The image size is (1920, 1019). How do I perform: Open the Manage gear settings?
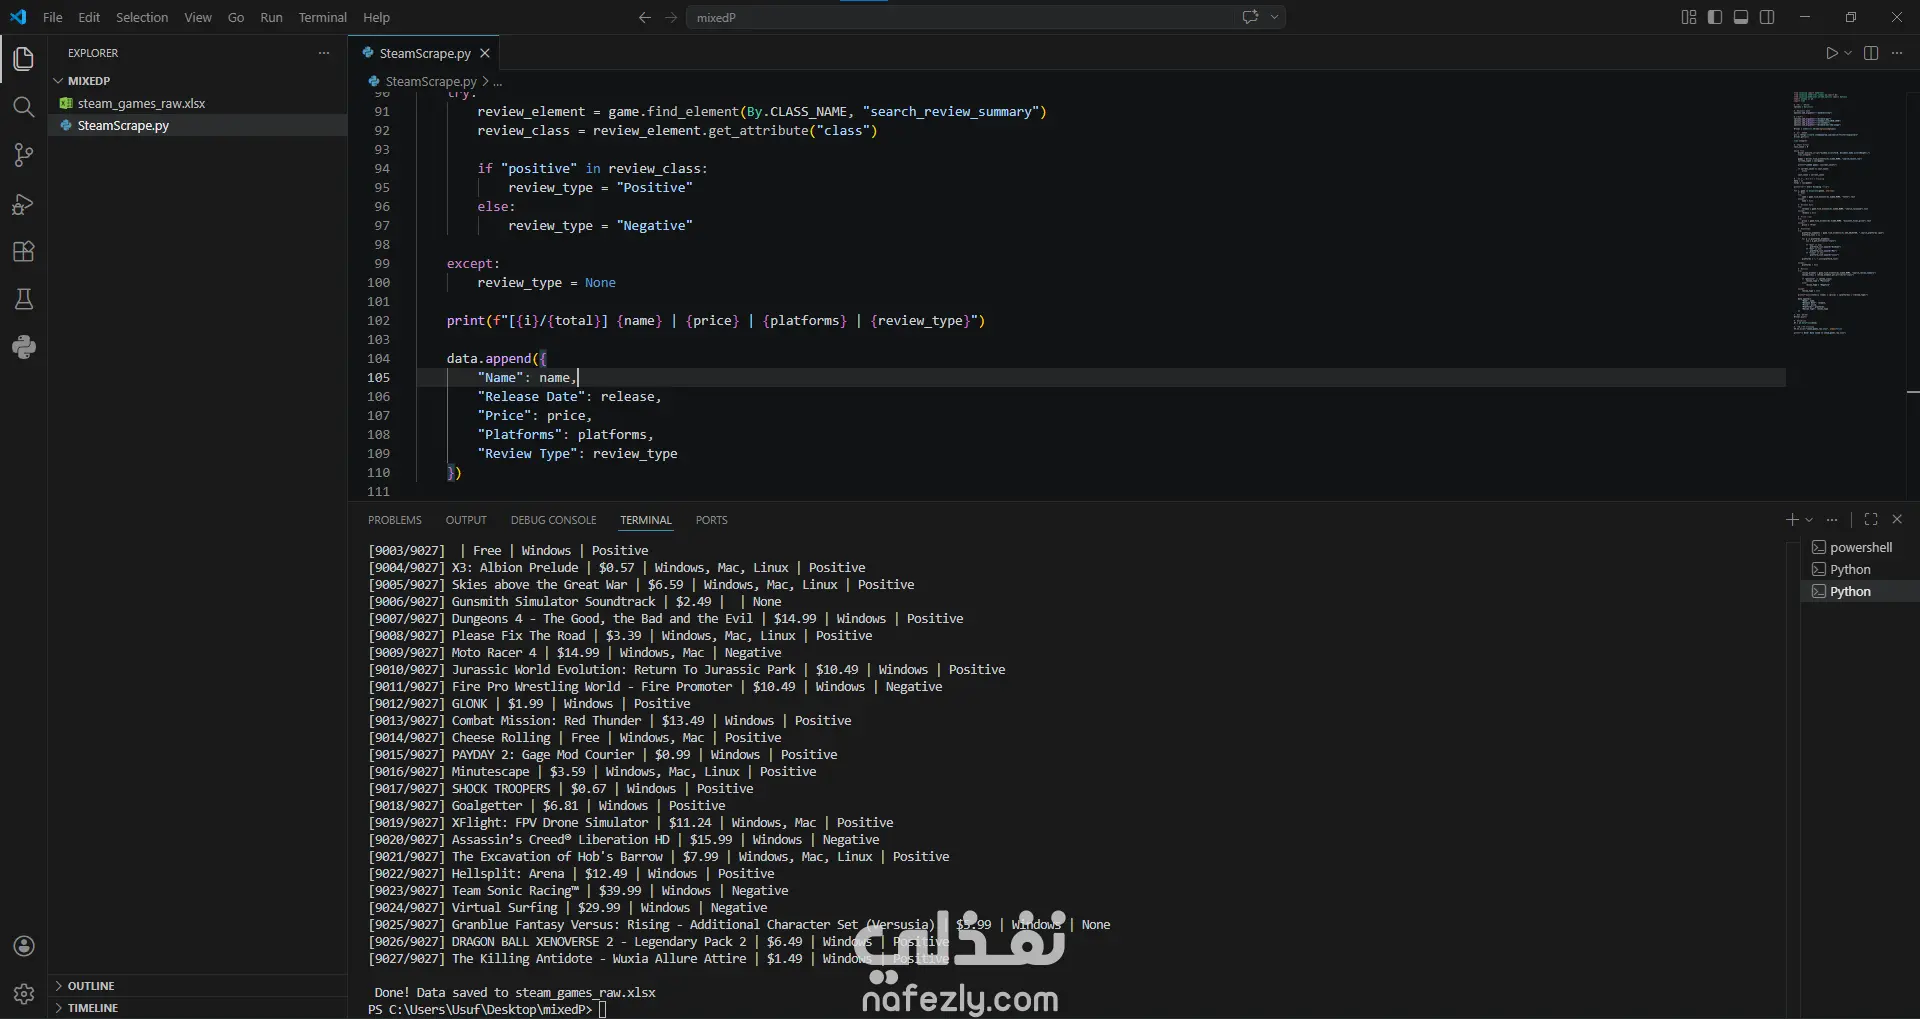24,994
